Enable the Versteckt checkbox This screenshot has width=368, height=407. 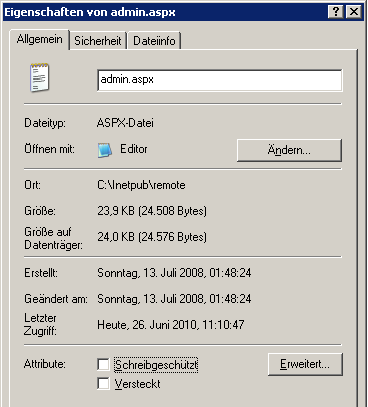(x=103, y=384)
